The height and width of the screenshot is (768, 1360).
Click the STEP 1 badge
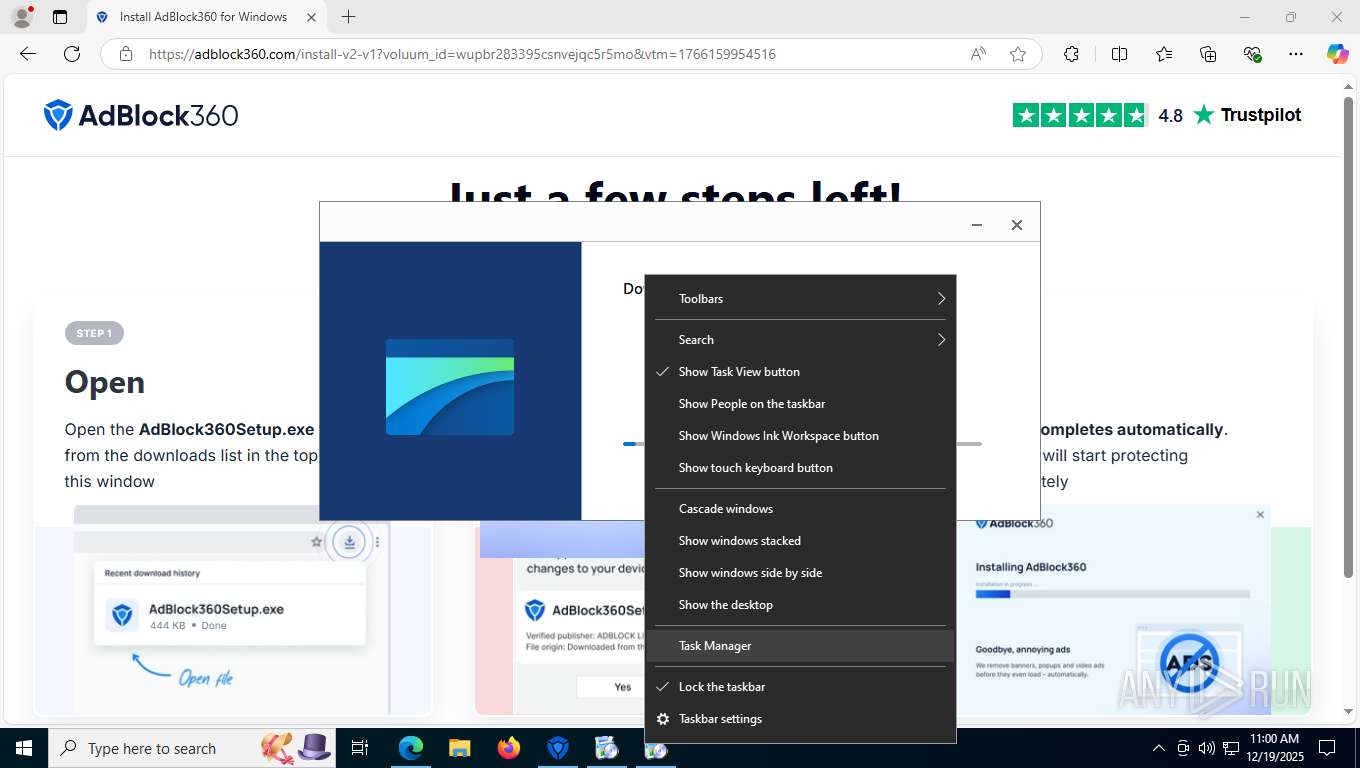(94, 333)
